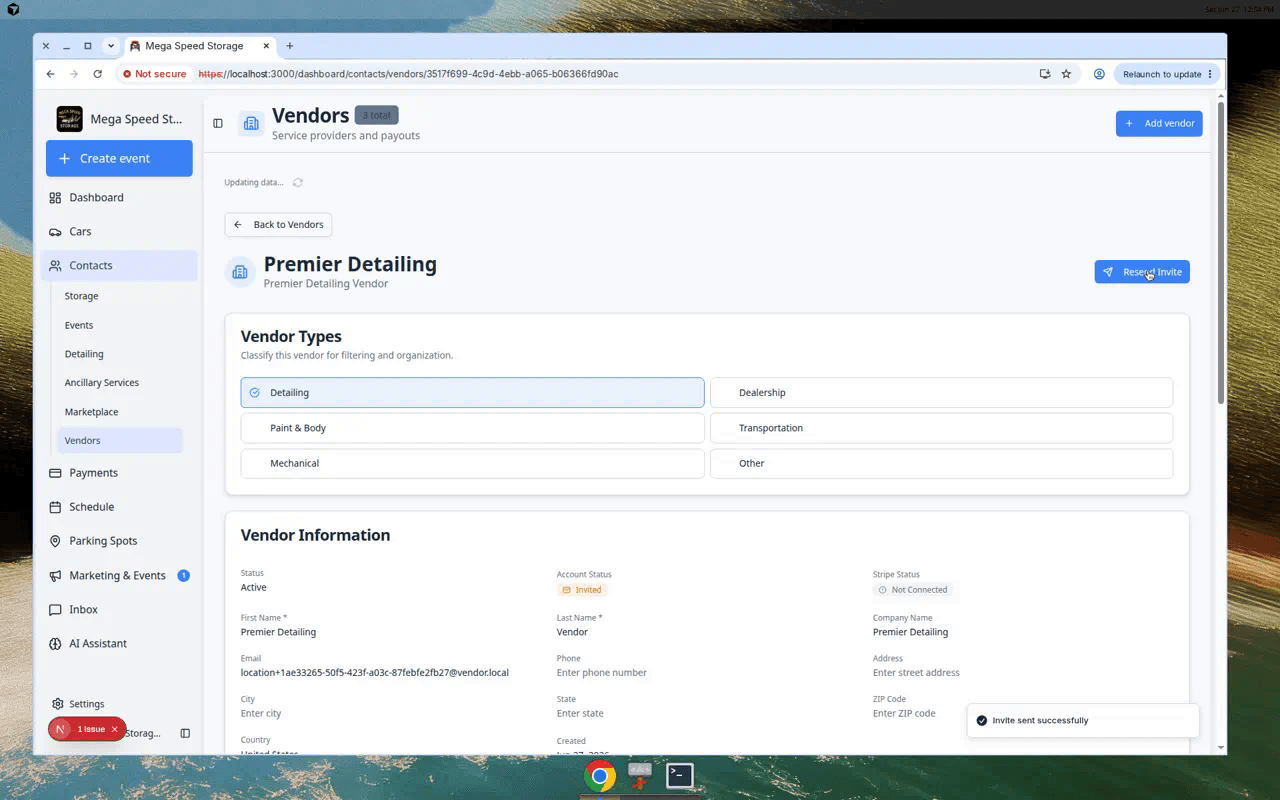Open Vendors under Contacts
The image size is (1280, 800).
[120, 441]
